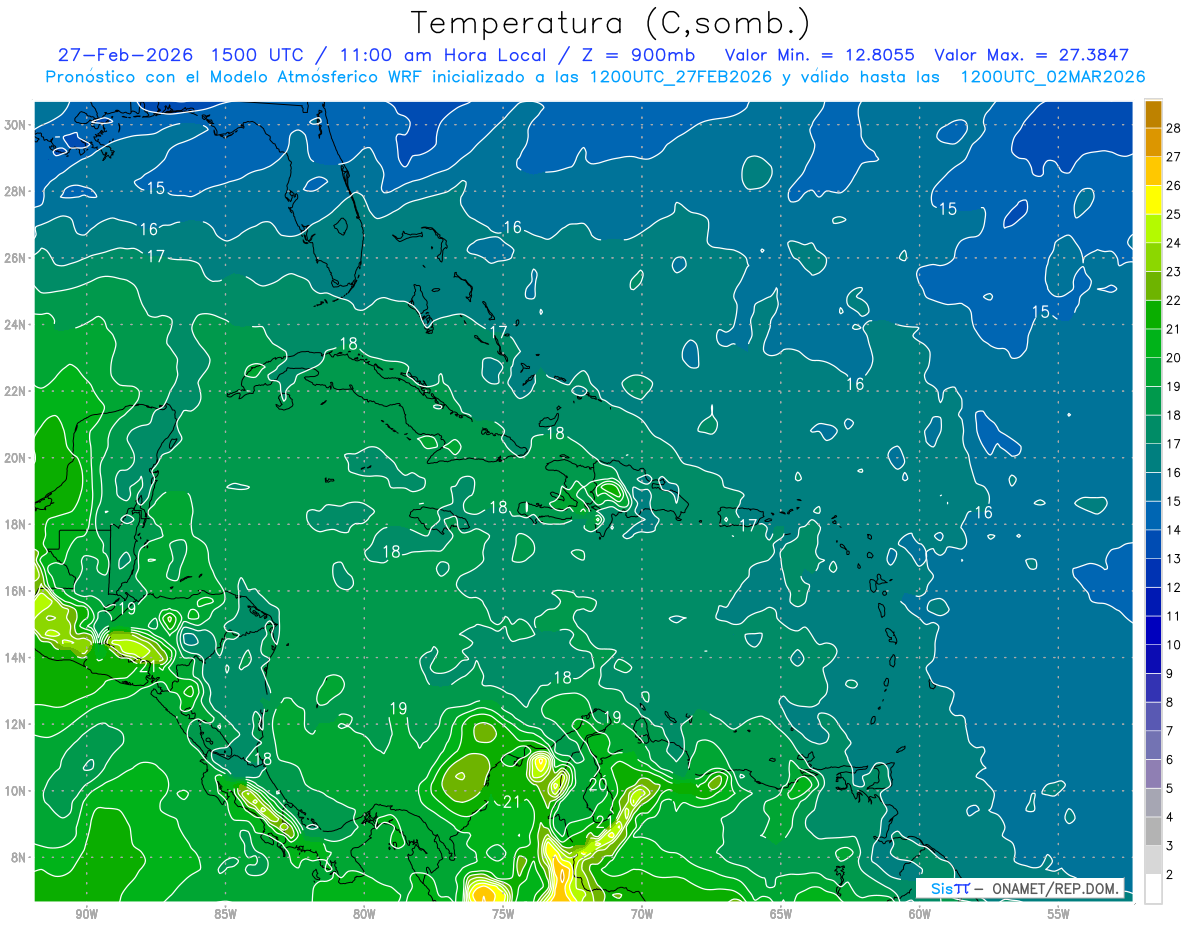
Task: Click the 26N latitude label
Action: [15, 257]
